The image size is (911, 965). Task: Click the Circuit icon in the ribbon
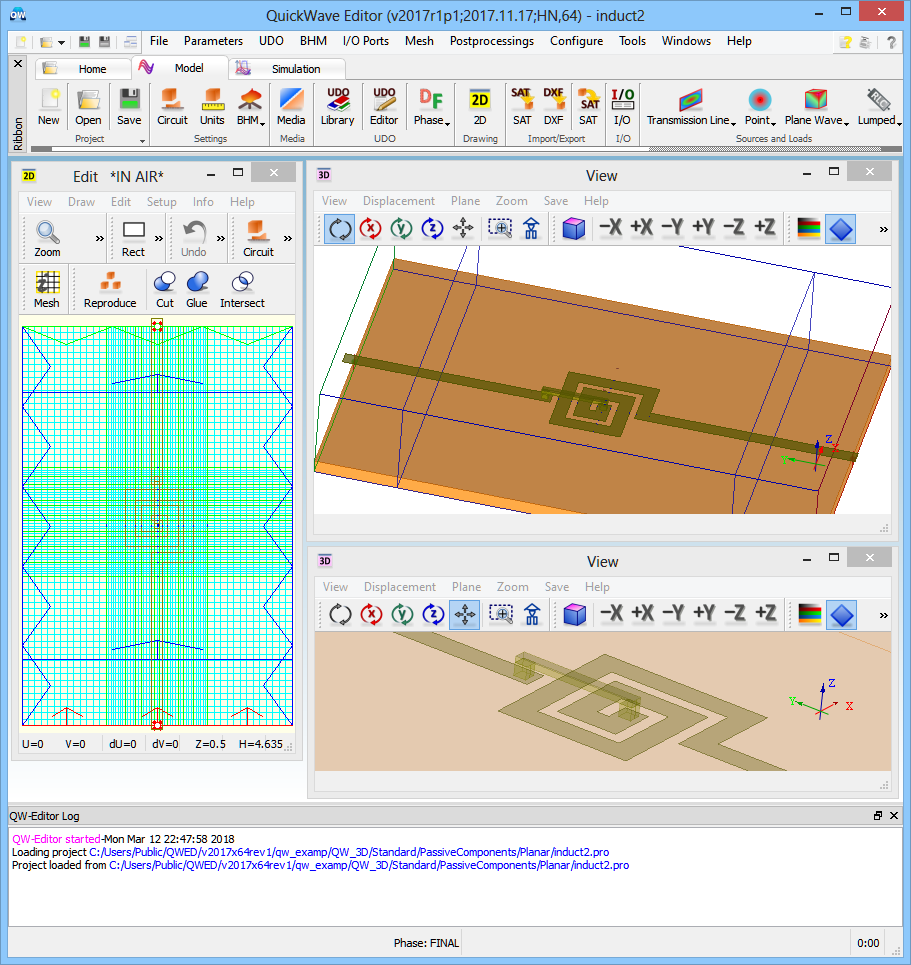(x=172, y=106)
